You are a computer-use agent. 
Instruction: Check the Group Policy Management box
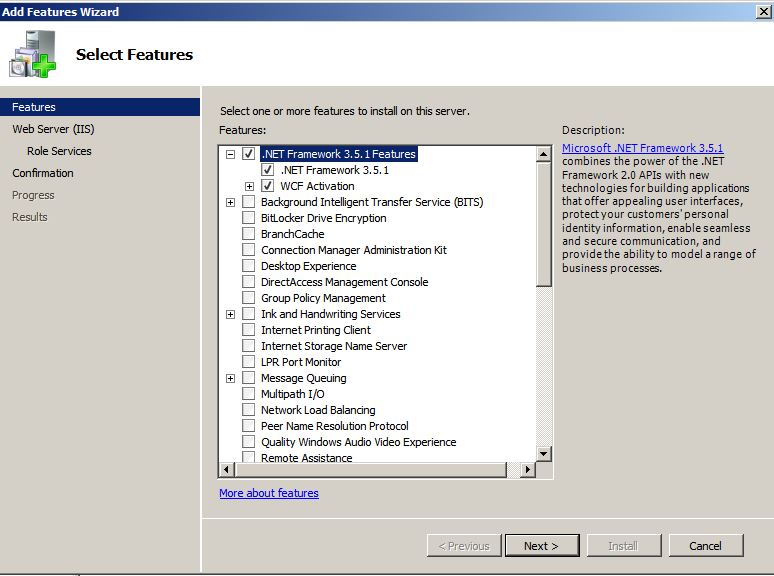[248, 298]
